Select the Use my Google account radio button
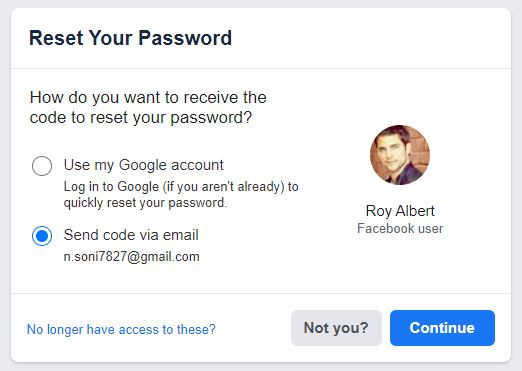The width and height of the screenshot is (522, 371). pos(42,166)
